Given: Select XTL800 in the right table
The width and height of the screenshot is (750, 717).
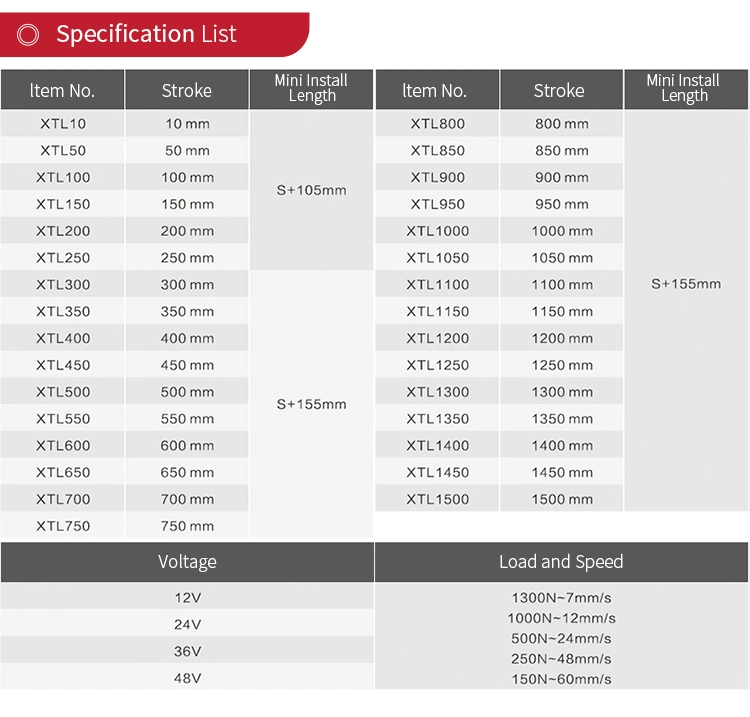Looking at the screenshot, I should click(x=438, y=124).
